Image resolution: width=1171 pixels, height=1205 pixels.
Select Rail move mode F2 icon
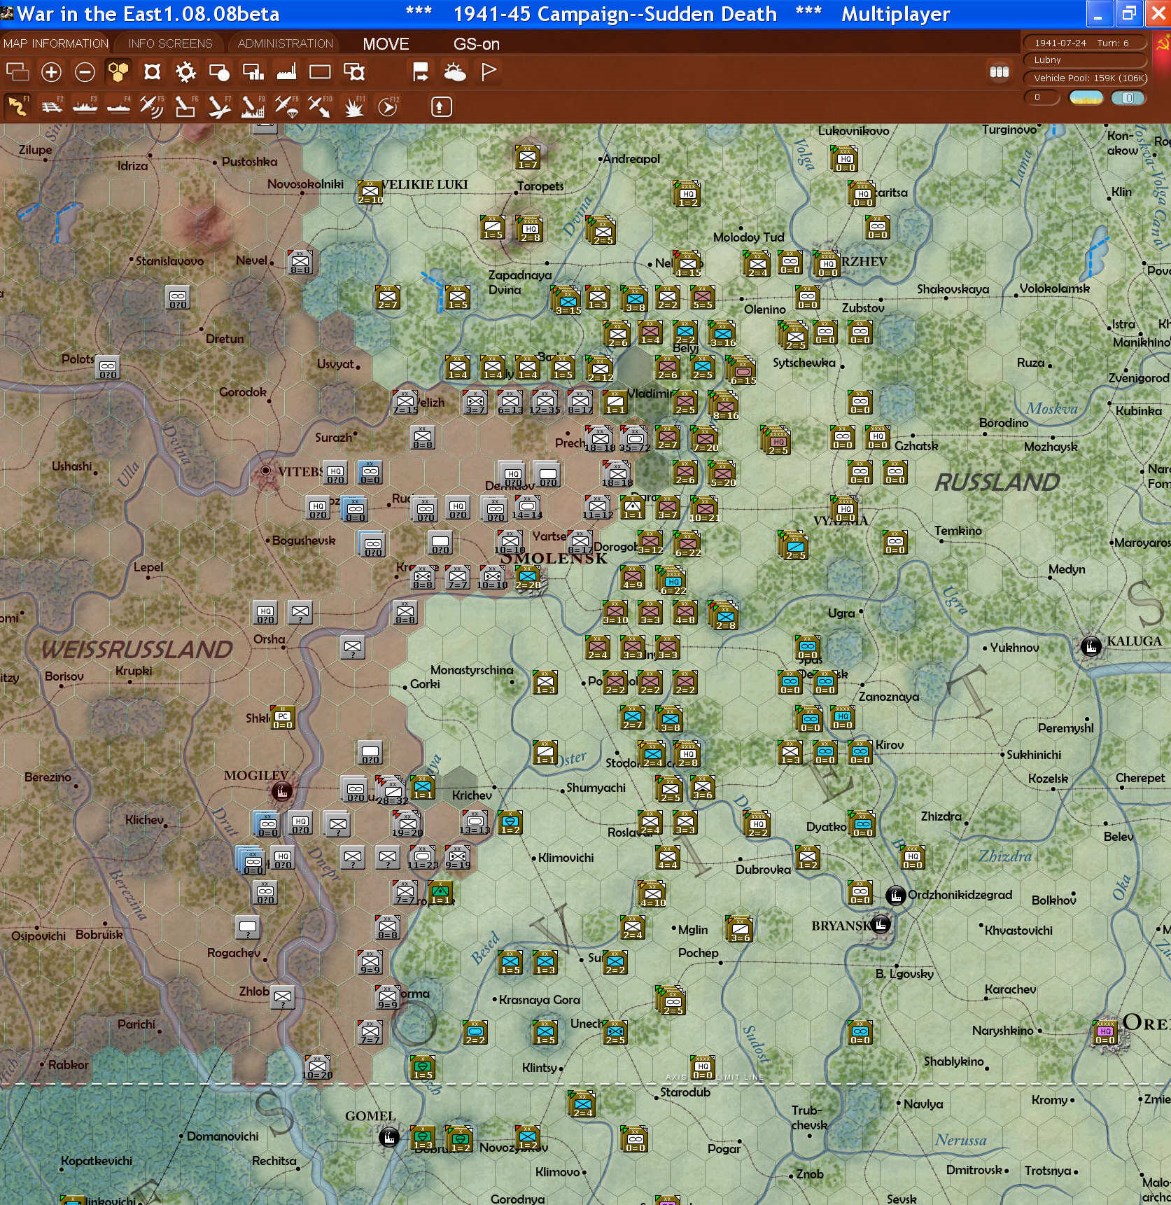click(x=51, y=106)
